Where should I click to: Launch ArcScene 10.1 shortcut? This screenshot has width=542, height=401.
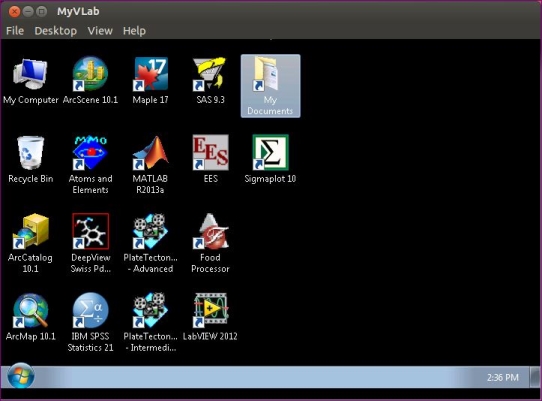pos(90,81)
